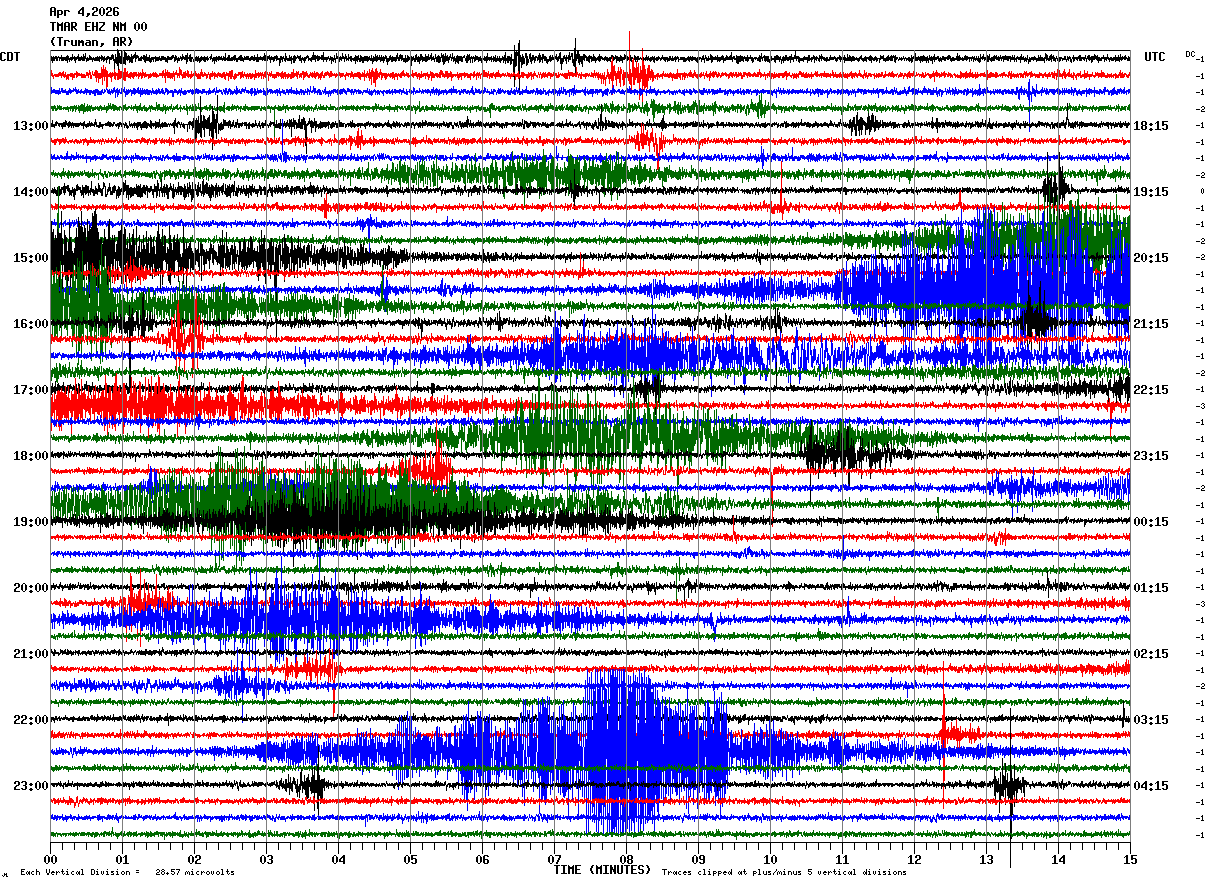Select the 19:00 CDT time label
1210x886 pixels.
click(x=31, y=522)
